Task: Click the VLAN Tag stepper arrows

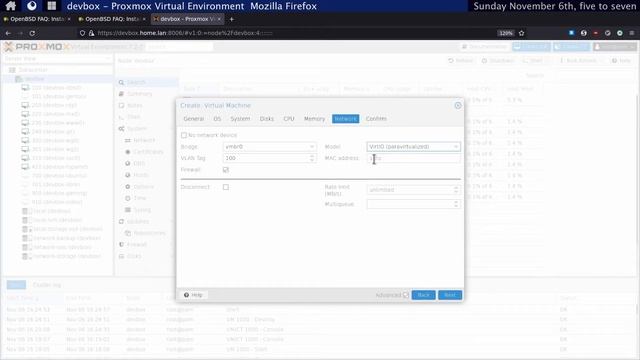Action: point(312,158)
